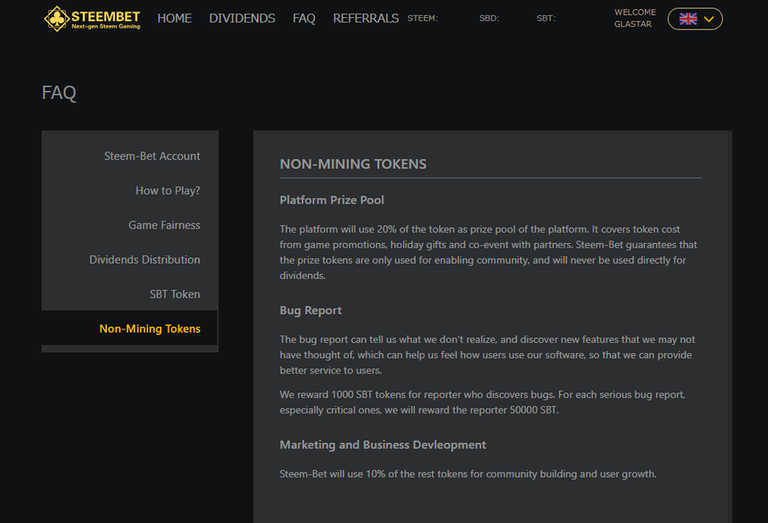Image resolution: width=768 pixels, height=523 pixels.
Task: Click the SBT: balance label
Action: pos(546,19)
